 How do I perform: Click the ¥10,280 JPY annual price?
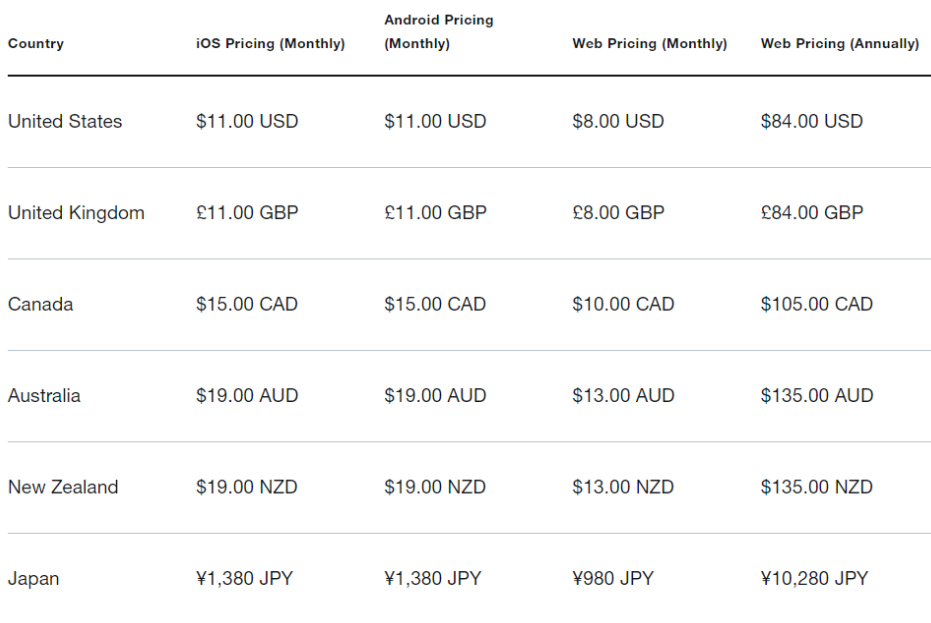pyautogui.click(x=815, y=578)
